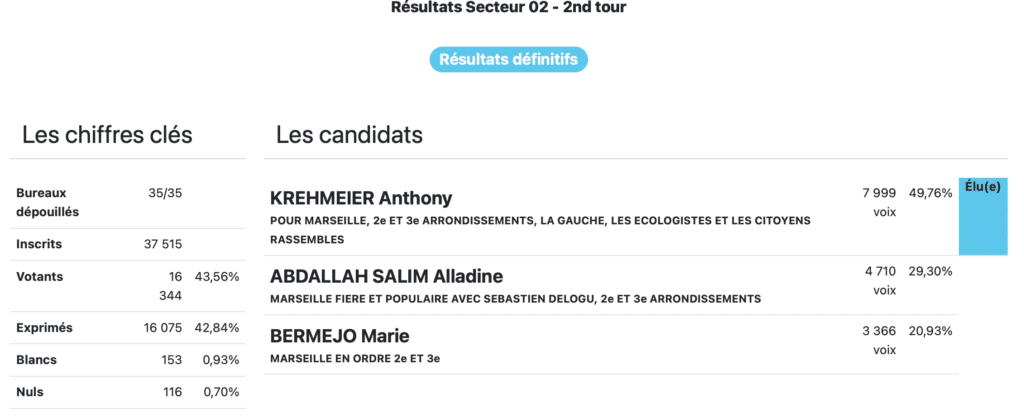Click the 3 366 voix count
This screenshot has width=1024, height=417.
coord(879,340)
